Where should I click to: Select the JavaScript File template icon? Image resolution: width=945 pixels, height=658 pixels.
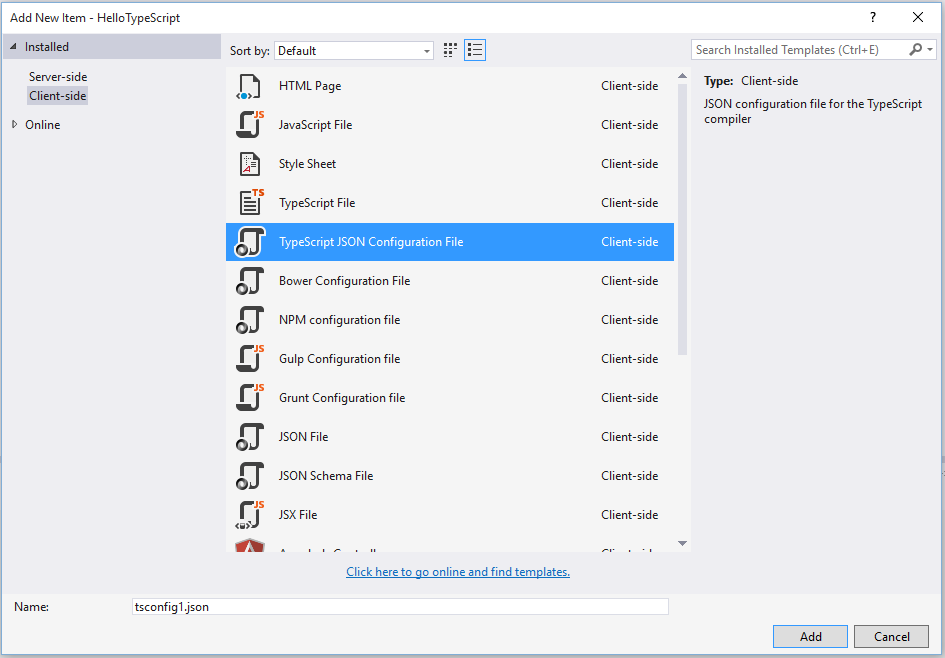[x=248, y=125]
